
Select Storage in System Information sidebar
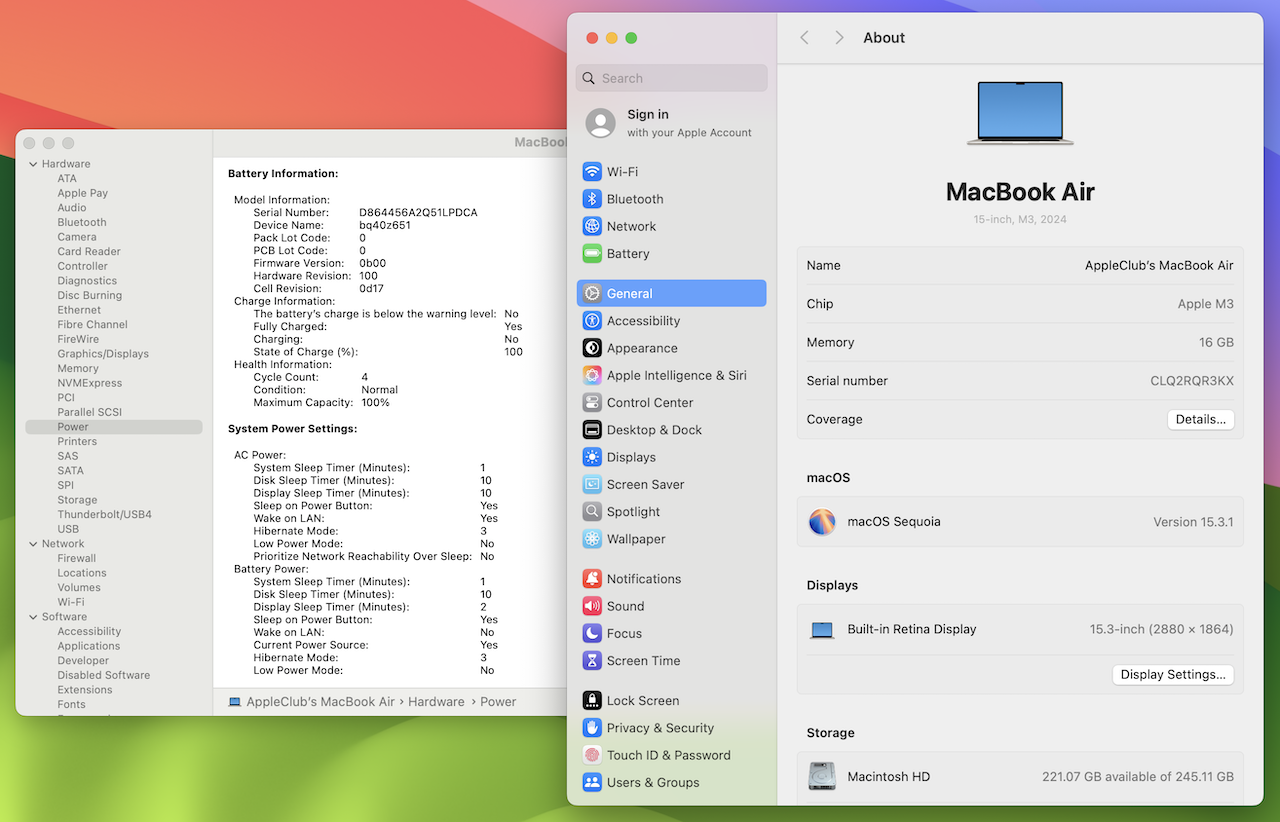coord(77,500)
